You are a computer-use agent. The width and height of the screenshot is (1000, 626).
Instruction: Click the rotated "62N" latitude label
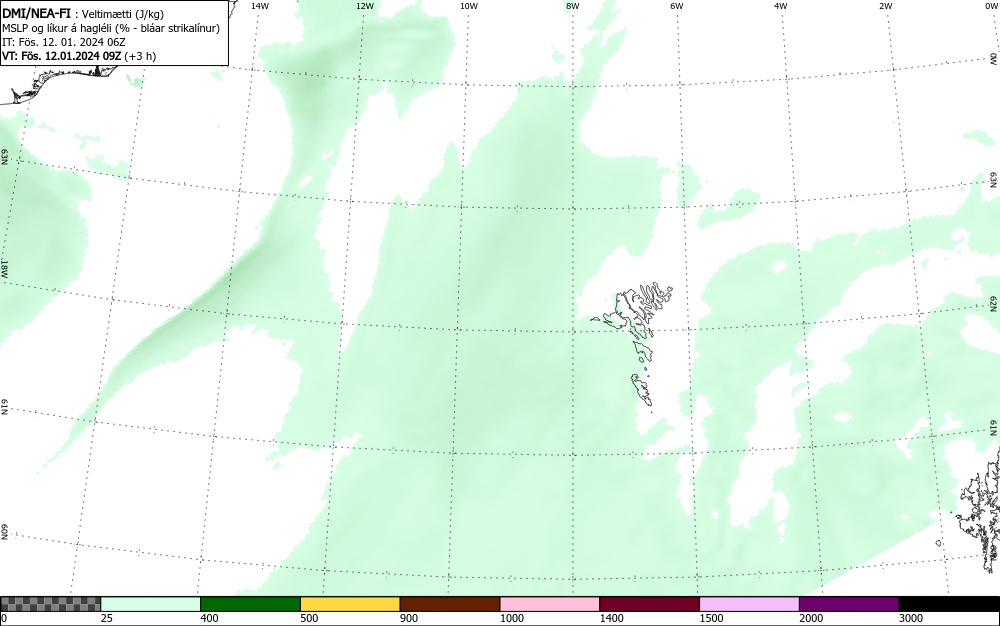click(993, 304)
